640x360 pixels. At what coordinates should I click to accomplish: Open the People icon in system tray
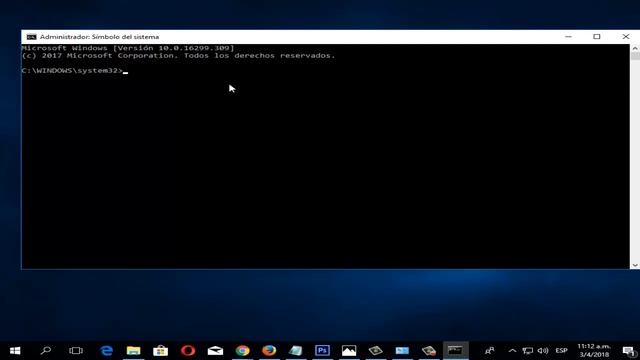(x=489, y=351)
